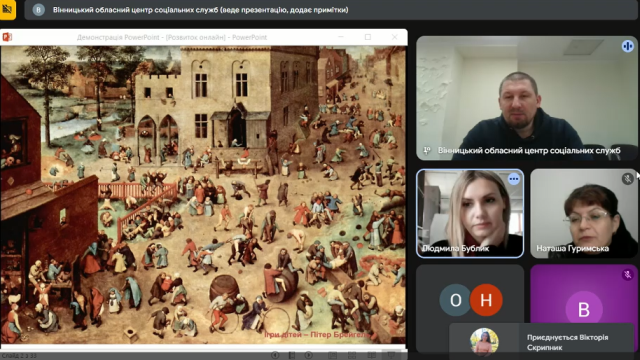The width and height of the screenshot is (640, 360).
Task: Switch to Slide Sorter view in status bar
Action: click(352, 356)
